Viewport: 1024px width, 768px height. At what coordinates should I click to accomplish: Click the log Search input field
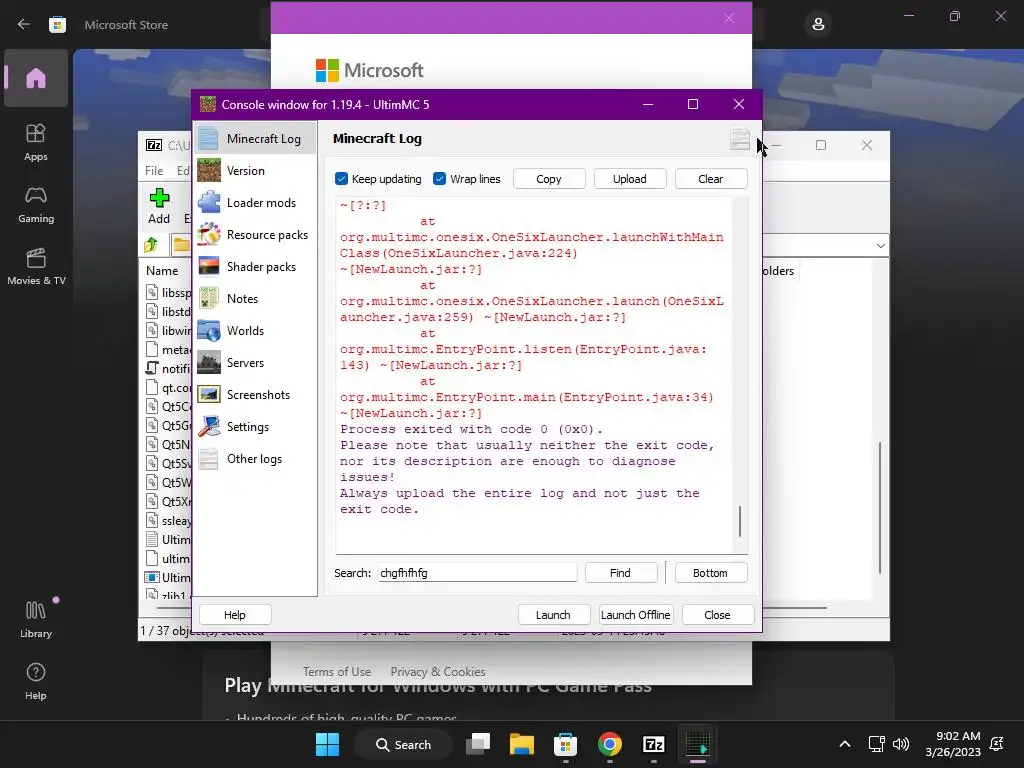click(x=477, y=573)
